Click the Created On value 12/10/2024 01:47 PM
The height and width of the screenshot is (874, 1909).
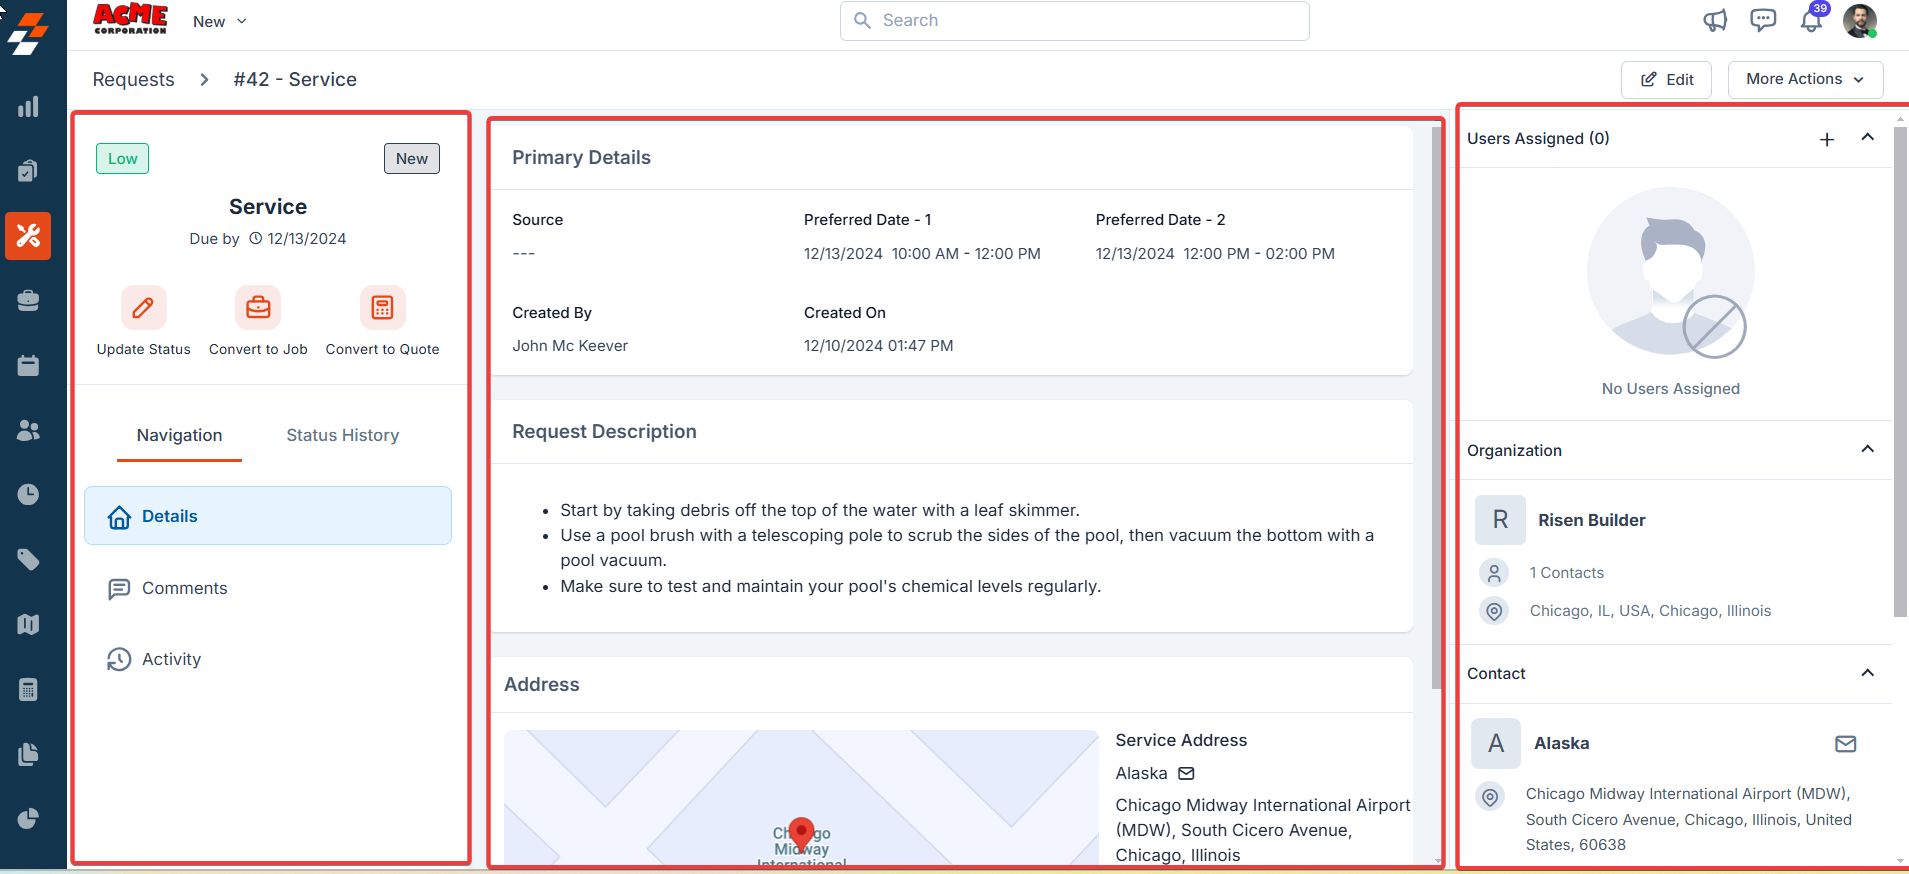(x=878, y=346)
